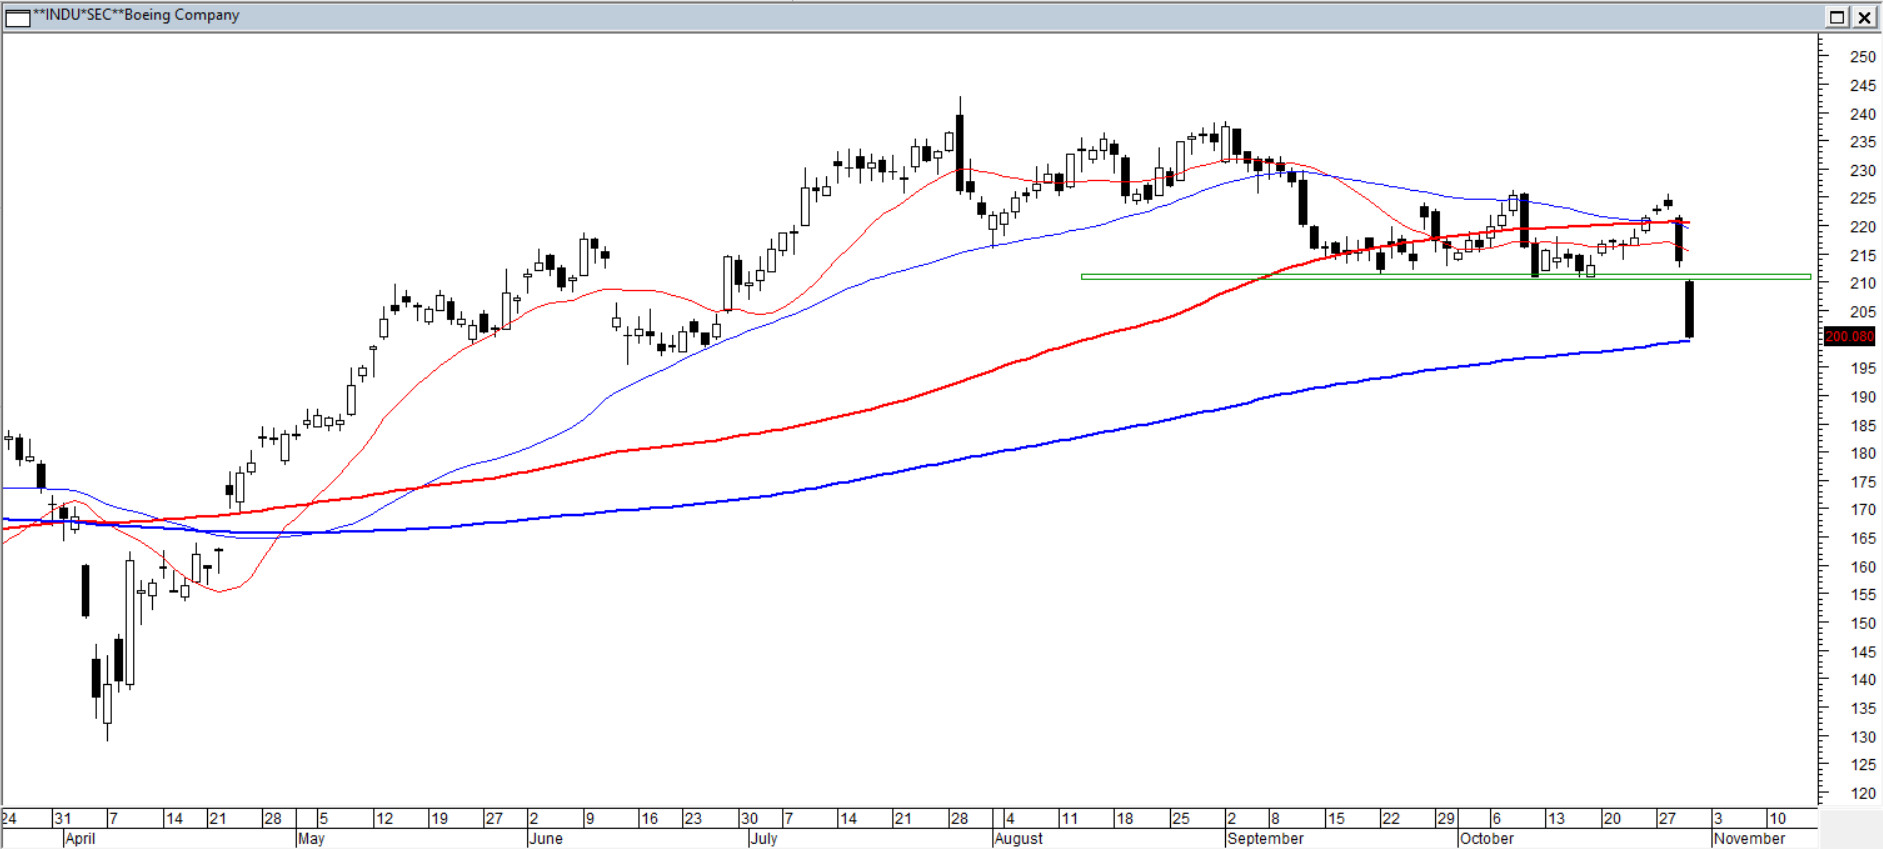1883x849 pixels.
Task: Select the November month label
Action: (x=1749, y=839)
